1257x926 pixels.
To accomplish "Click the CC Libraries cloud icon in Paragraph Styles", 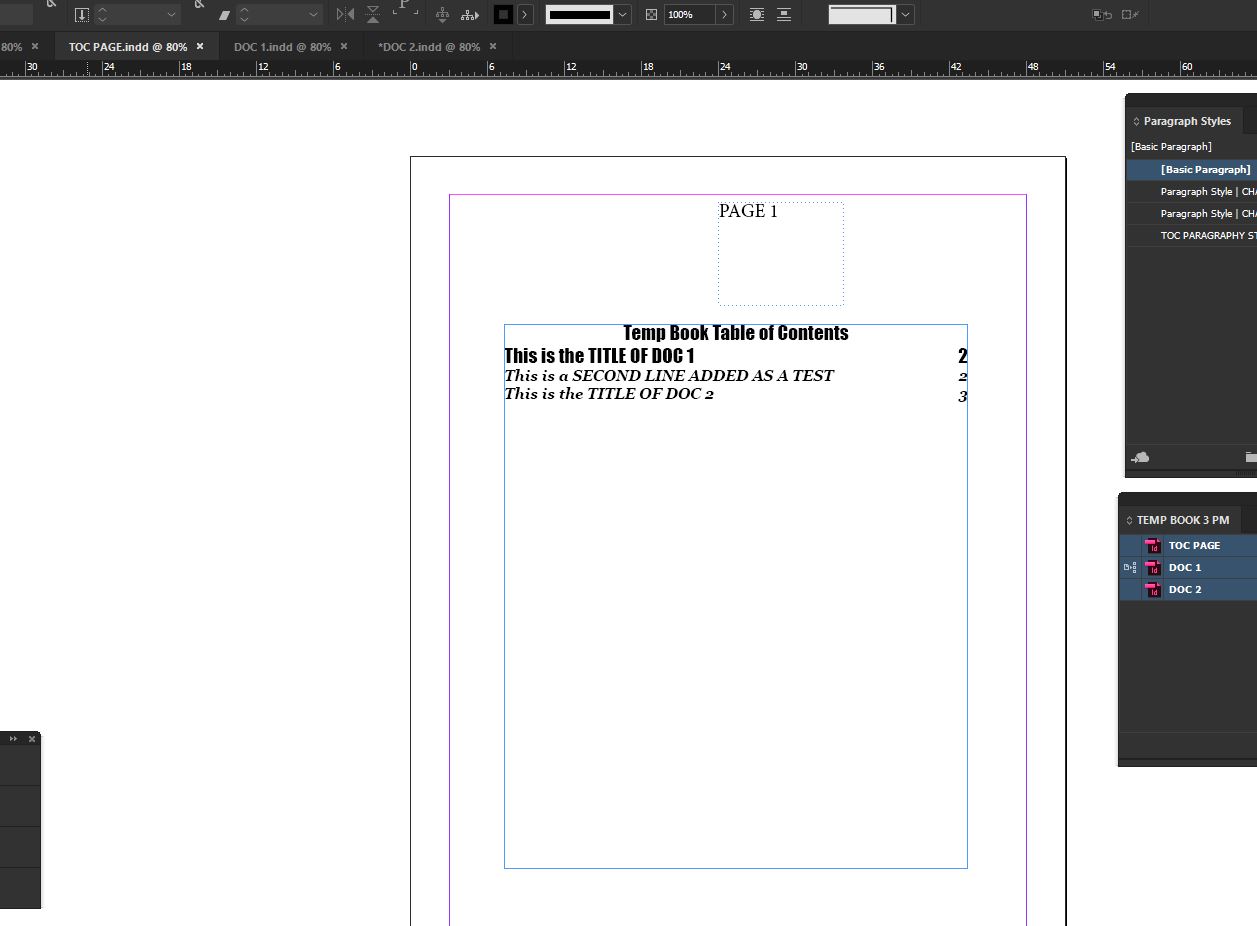I will (1140, 457).
